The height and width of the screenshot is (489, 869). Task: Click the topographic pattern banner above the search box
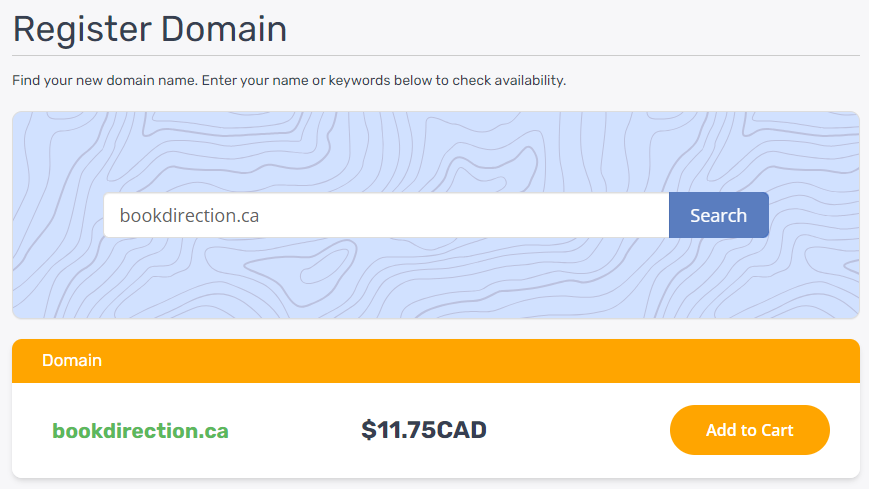pos(436,151)
